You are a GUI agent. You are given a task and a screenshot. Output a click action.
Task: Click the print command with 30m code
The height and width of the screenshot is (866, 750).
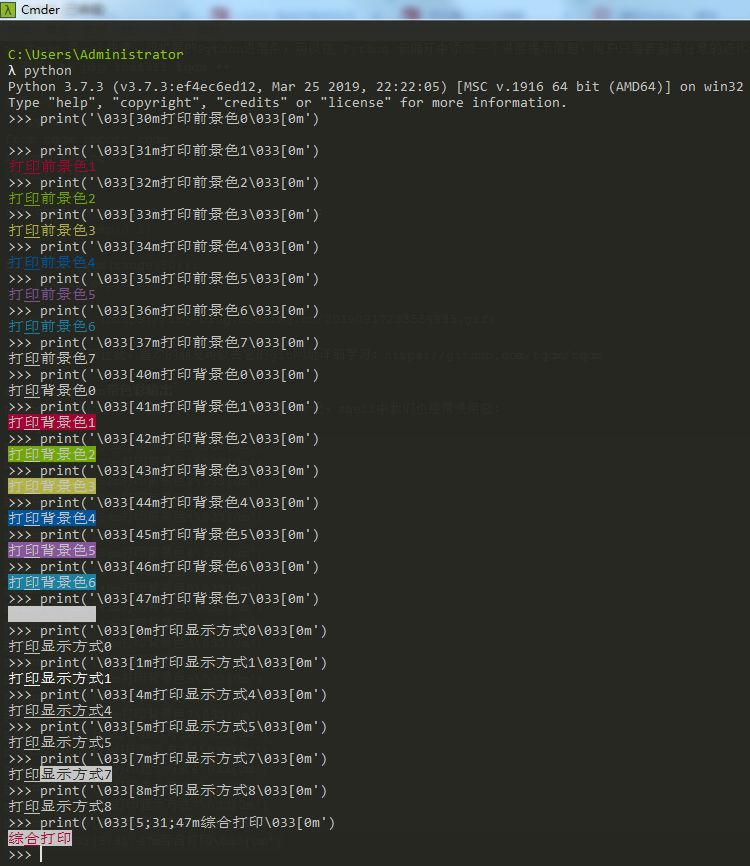coord(163,119)
